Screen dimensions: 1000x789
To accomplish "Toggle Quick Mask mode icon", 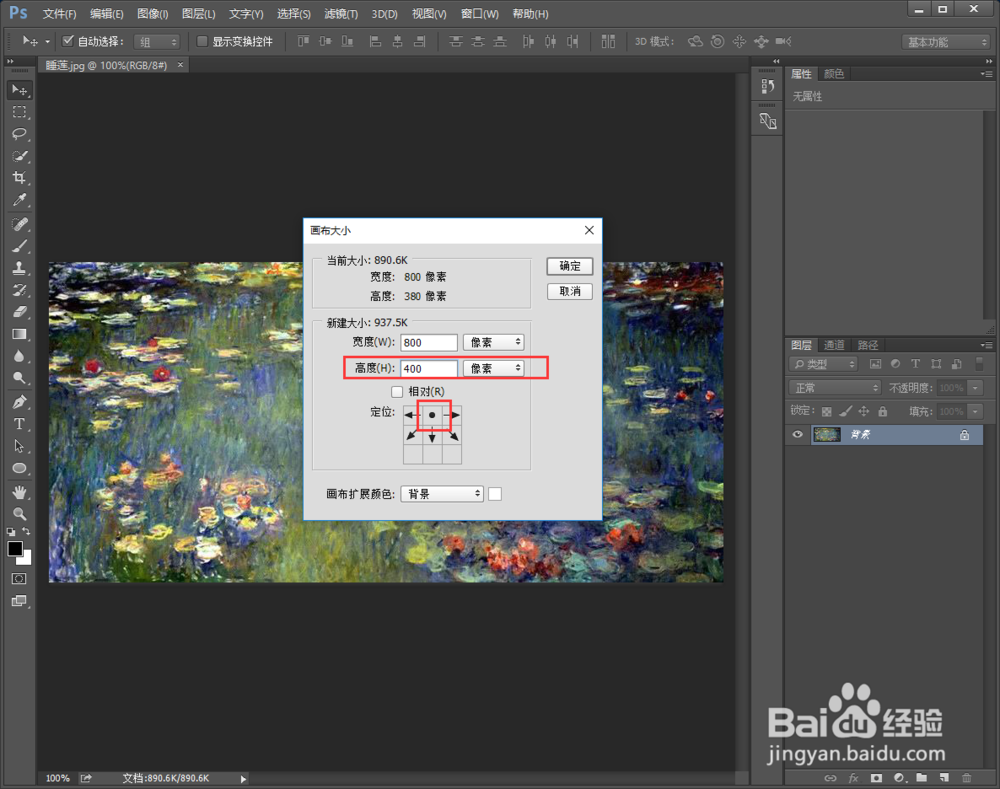I will point(19,579).
